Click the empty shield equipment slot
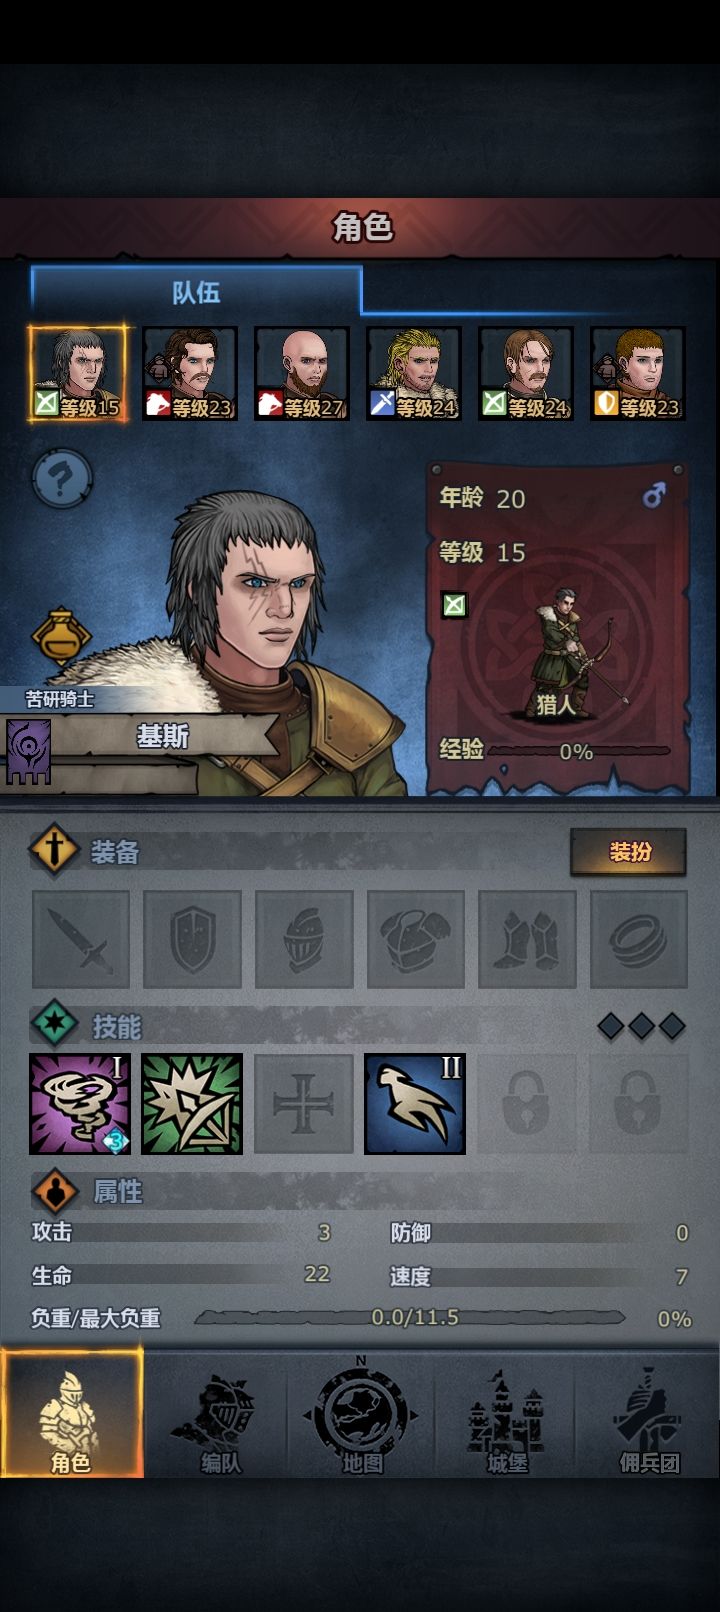 point(193,940)
